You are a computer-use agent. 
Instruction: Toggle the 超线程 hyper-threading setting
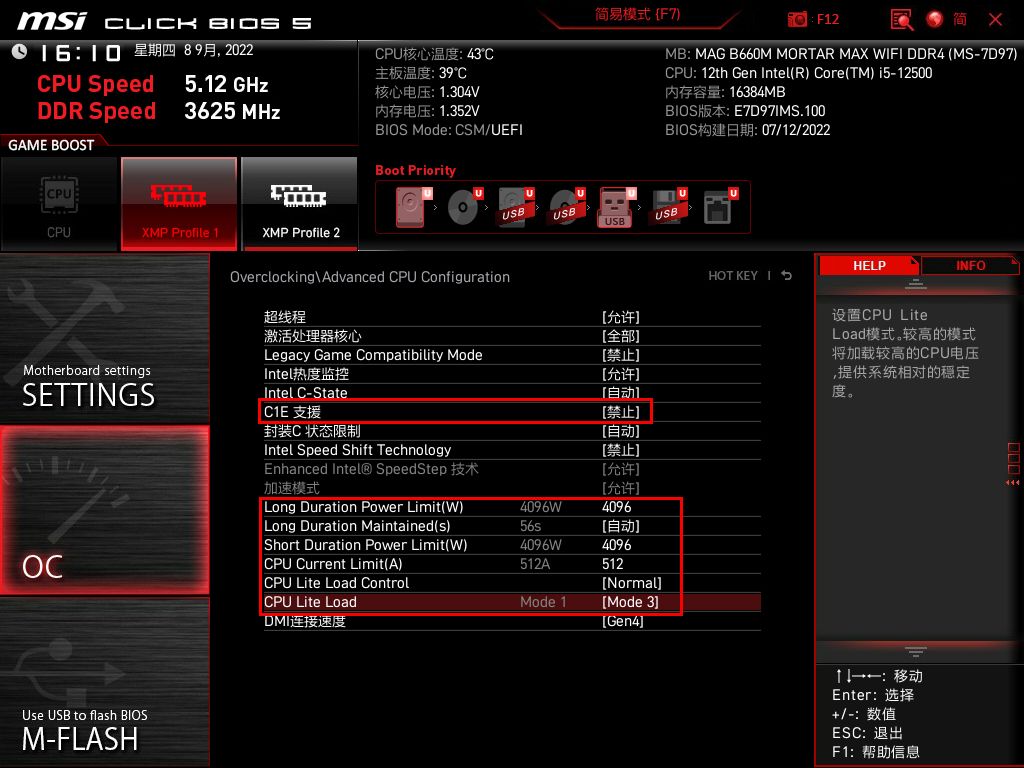coord(620,317)
